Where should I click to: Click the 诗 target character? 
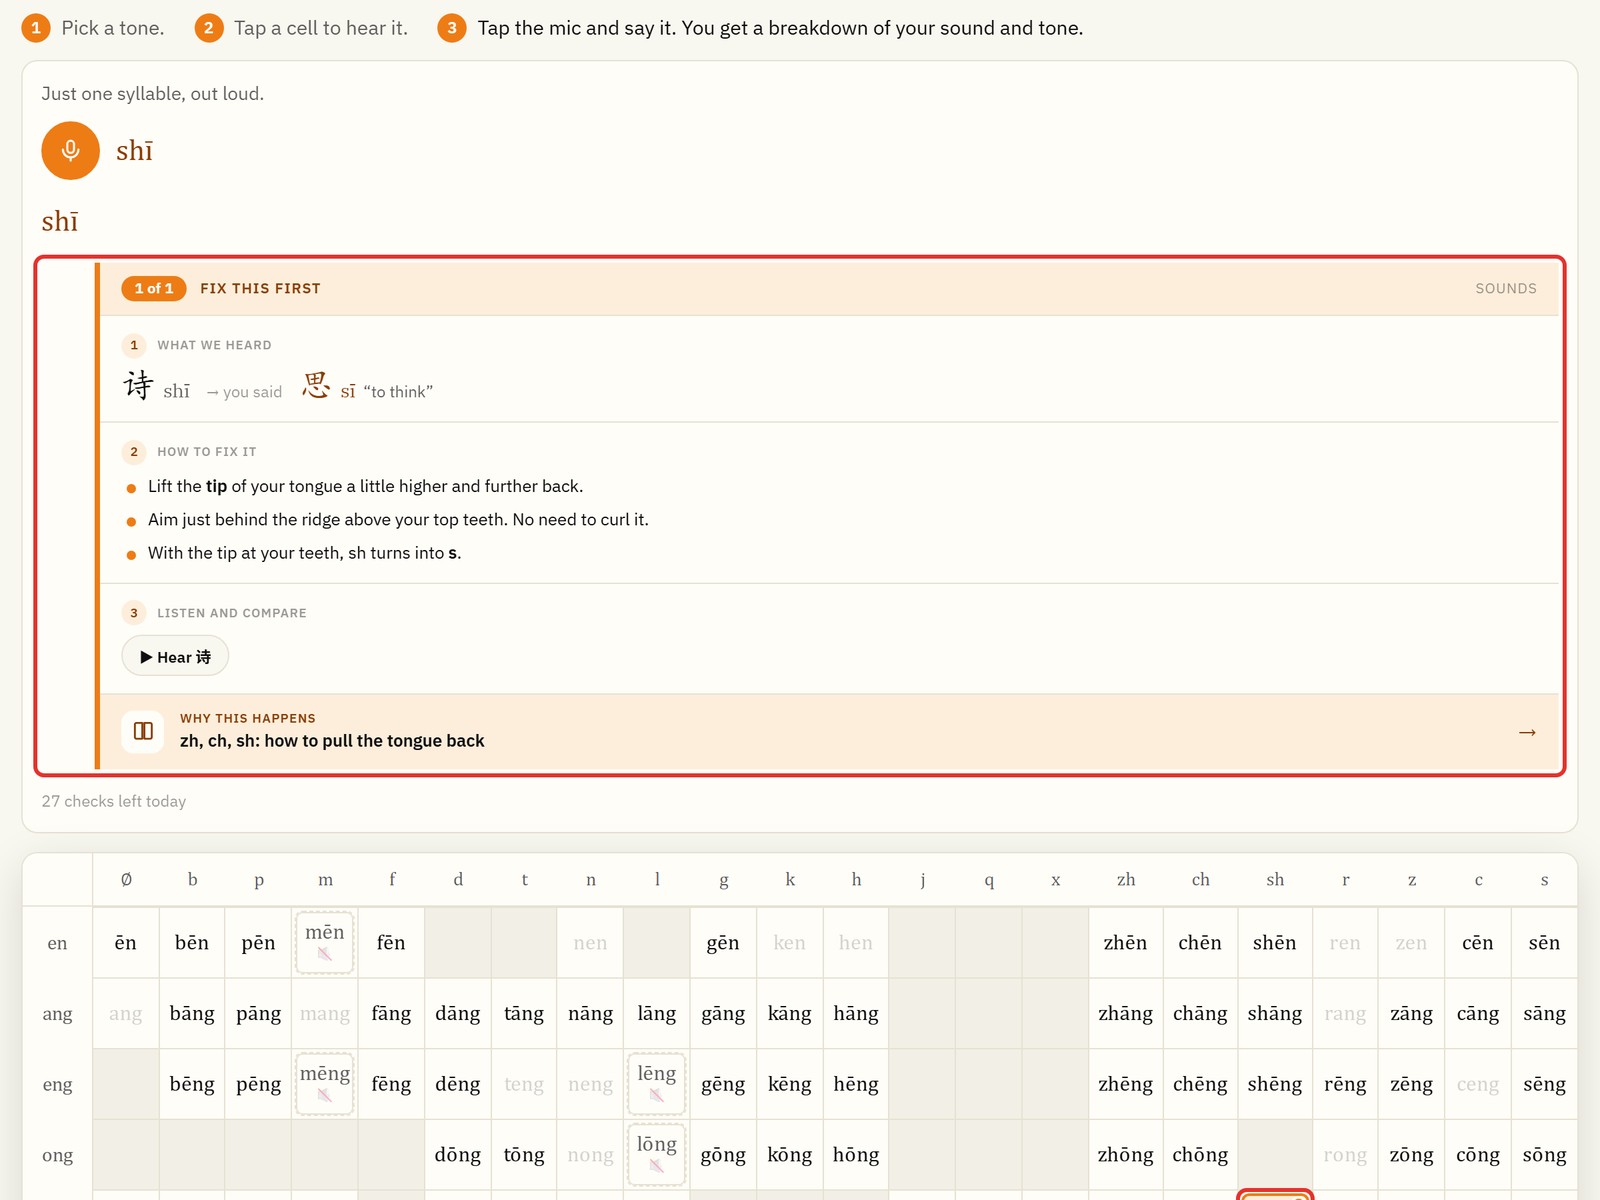(x=138, y=386)
